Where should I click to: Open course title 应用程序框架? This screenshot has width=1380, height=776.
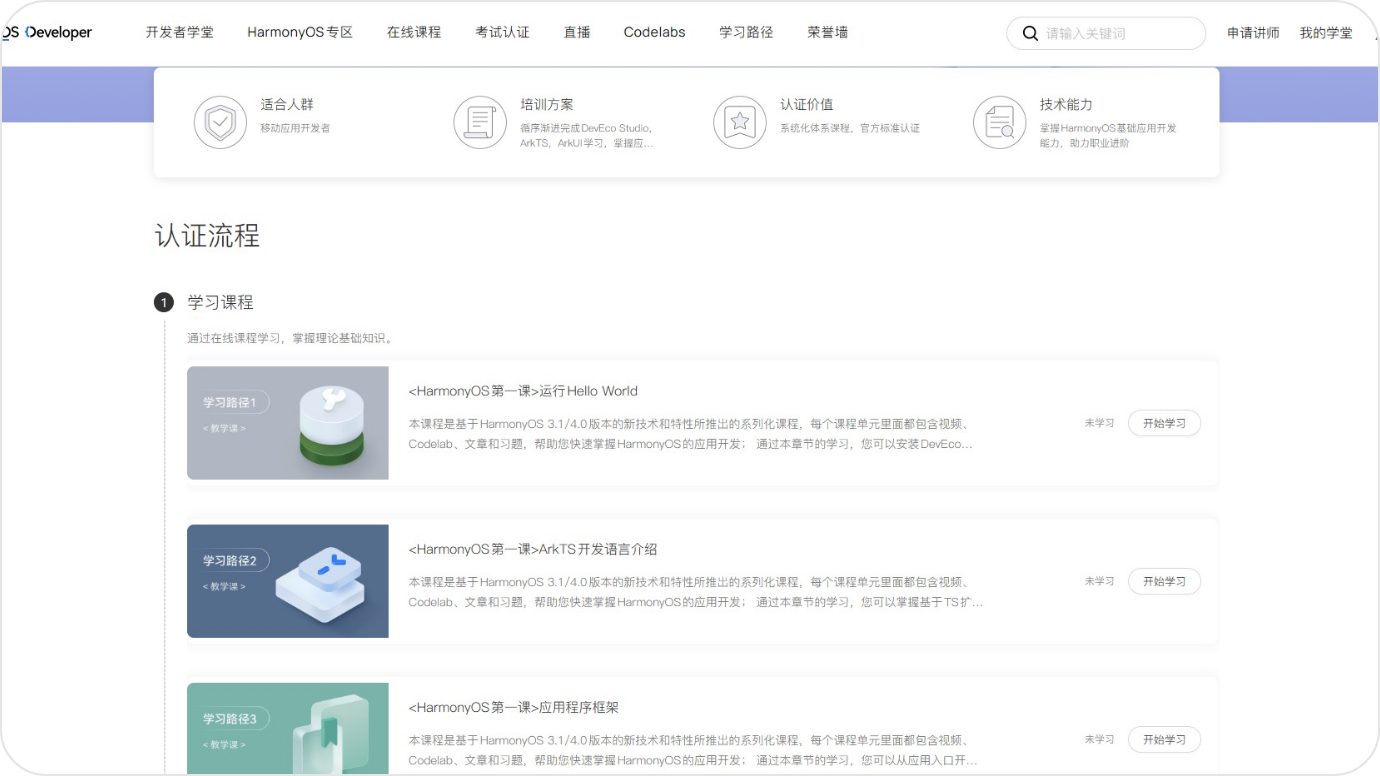tap(514, 707)
